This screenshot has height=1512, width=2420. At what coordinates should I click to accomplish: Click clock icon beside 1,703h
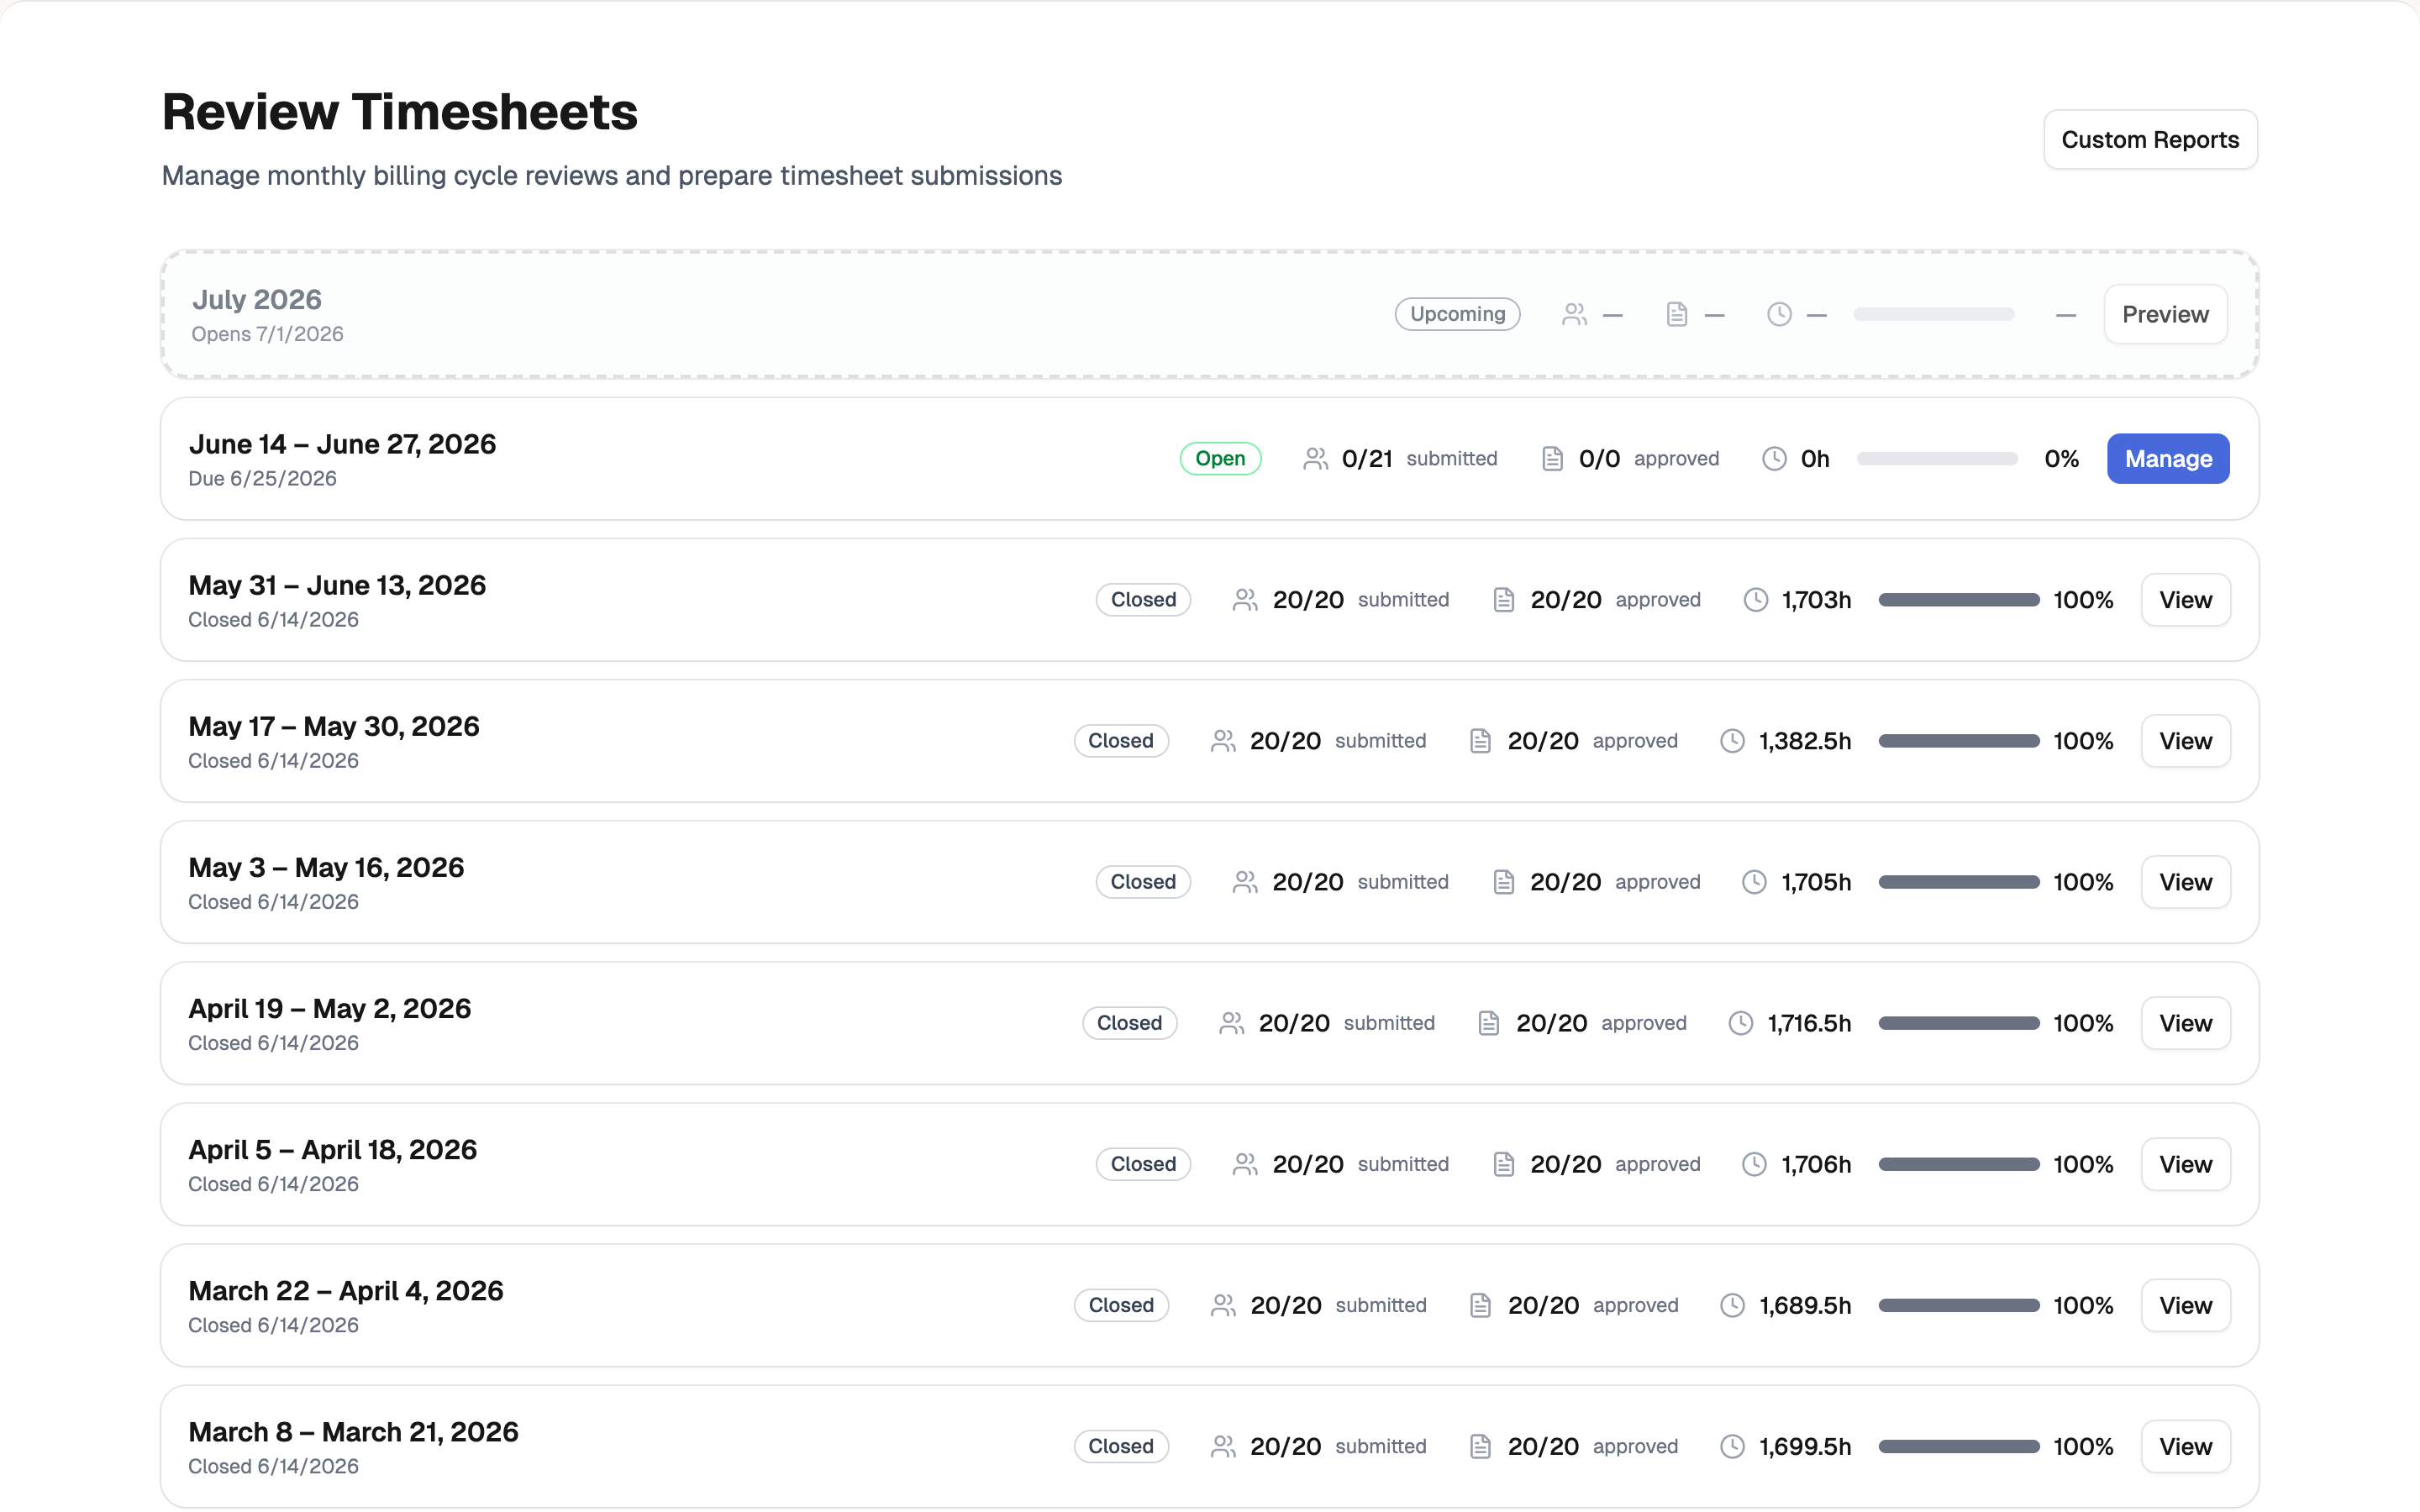coord(1756,600)
